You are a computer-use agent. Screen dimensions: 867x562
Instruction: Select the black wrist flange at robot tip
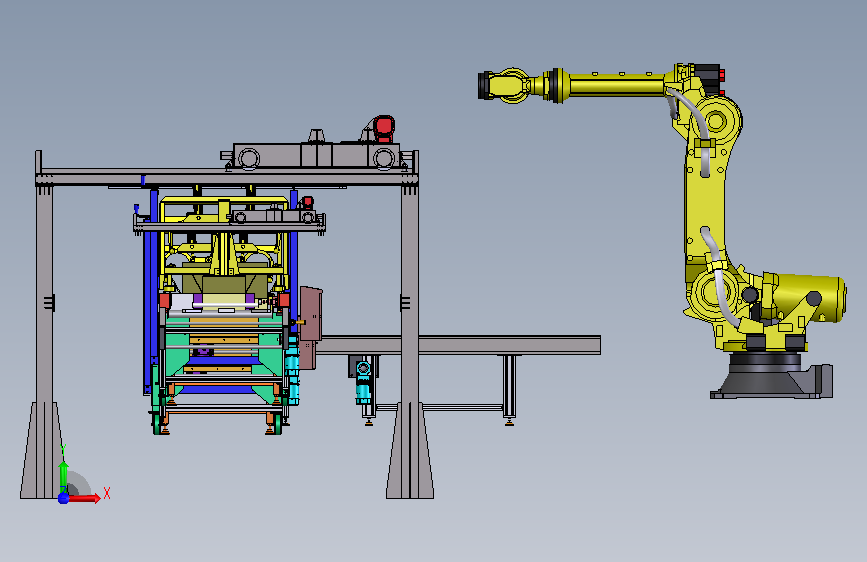point(485,86)
